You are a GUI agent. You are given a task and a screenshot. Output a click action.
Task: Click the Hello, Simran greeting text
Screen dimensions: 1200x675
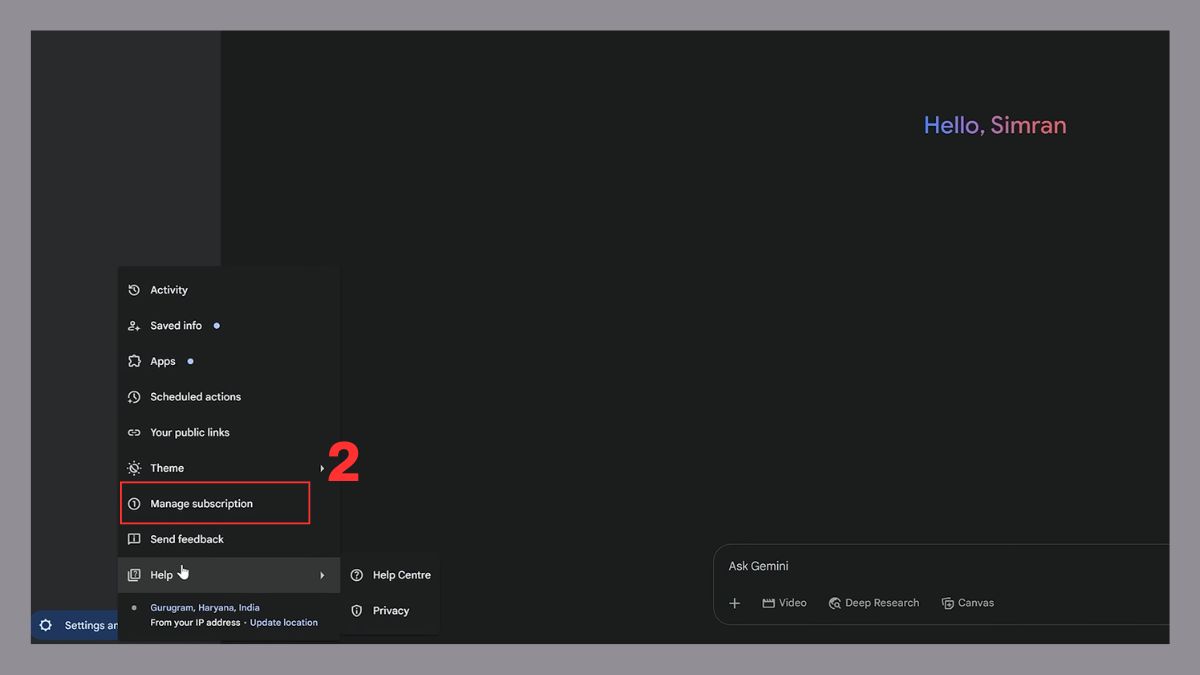pyautogui.click(x=995, y=125)
